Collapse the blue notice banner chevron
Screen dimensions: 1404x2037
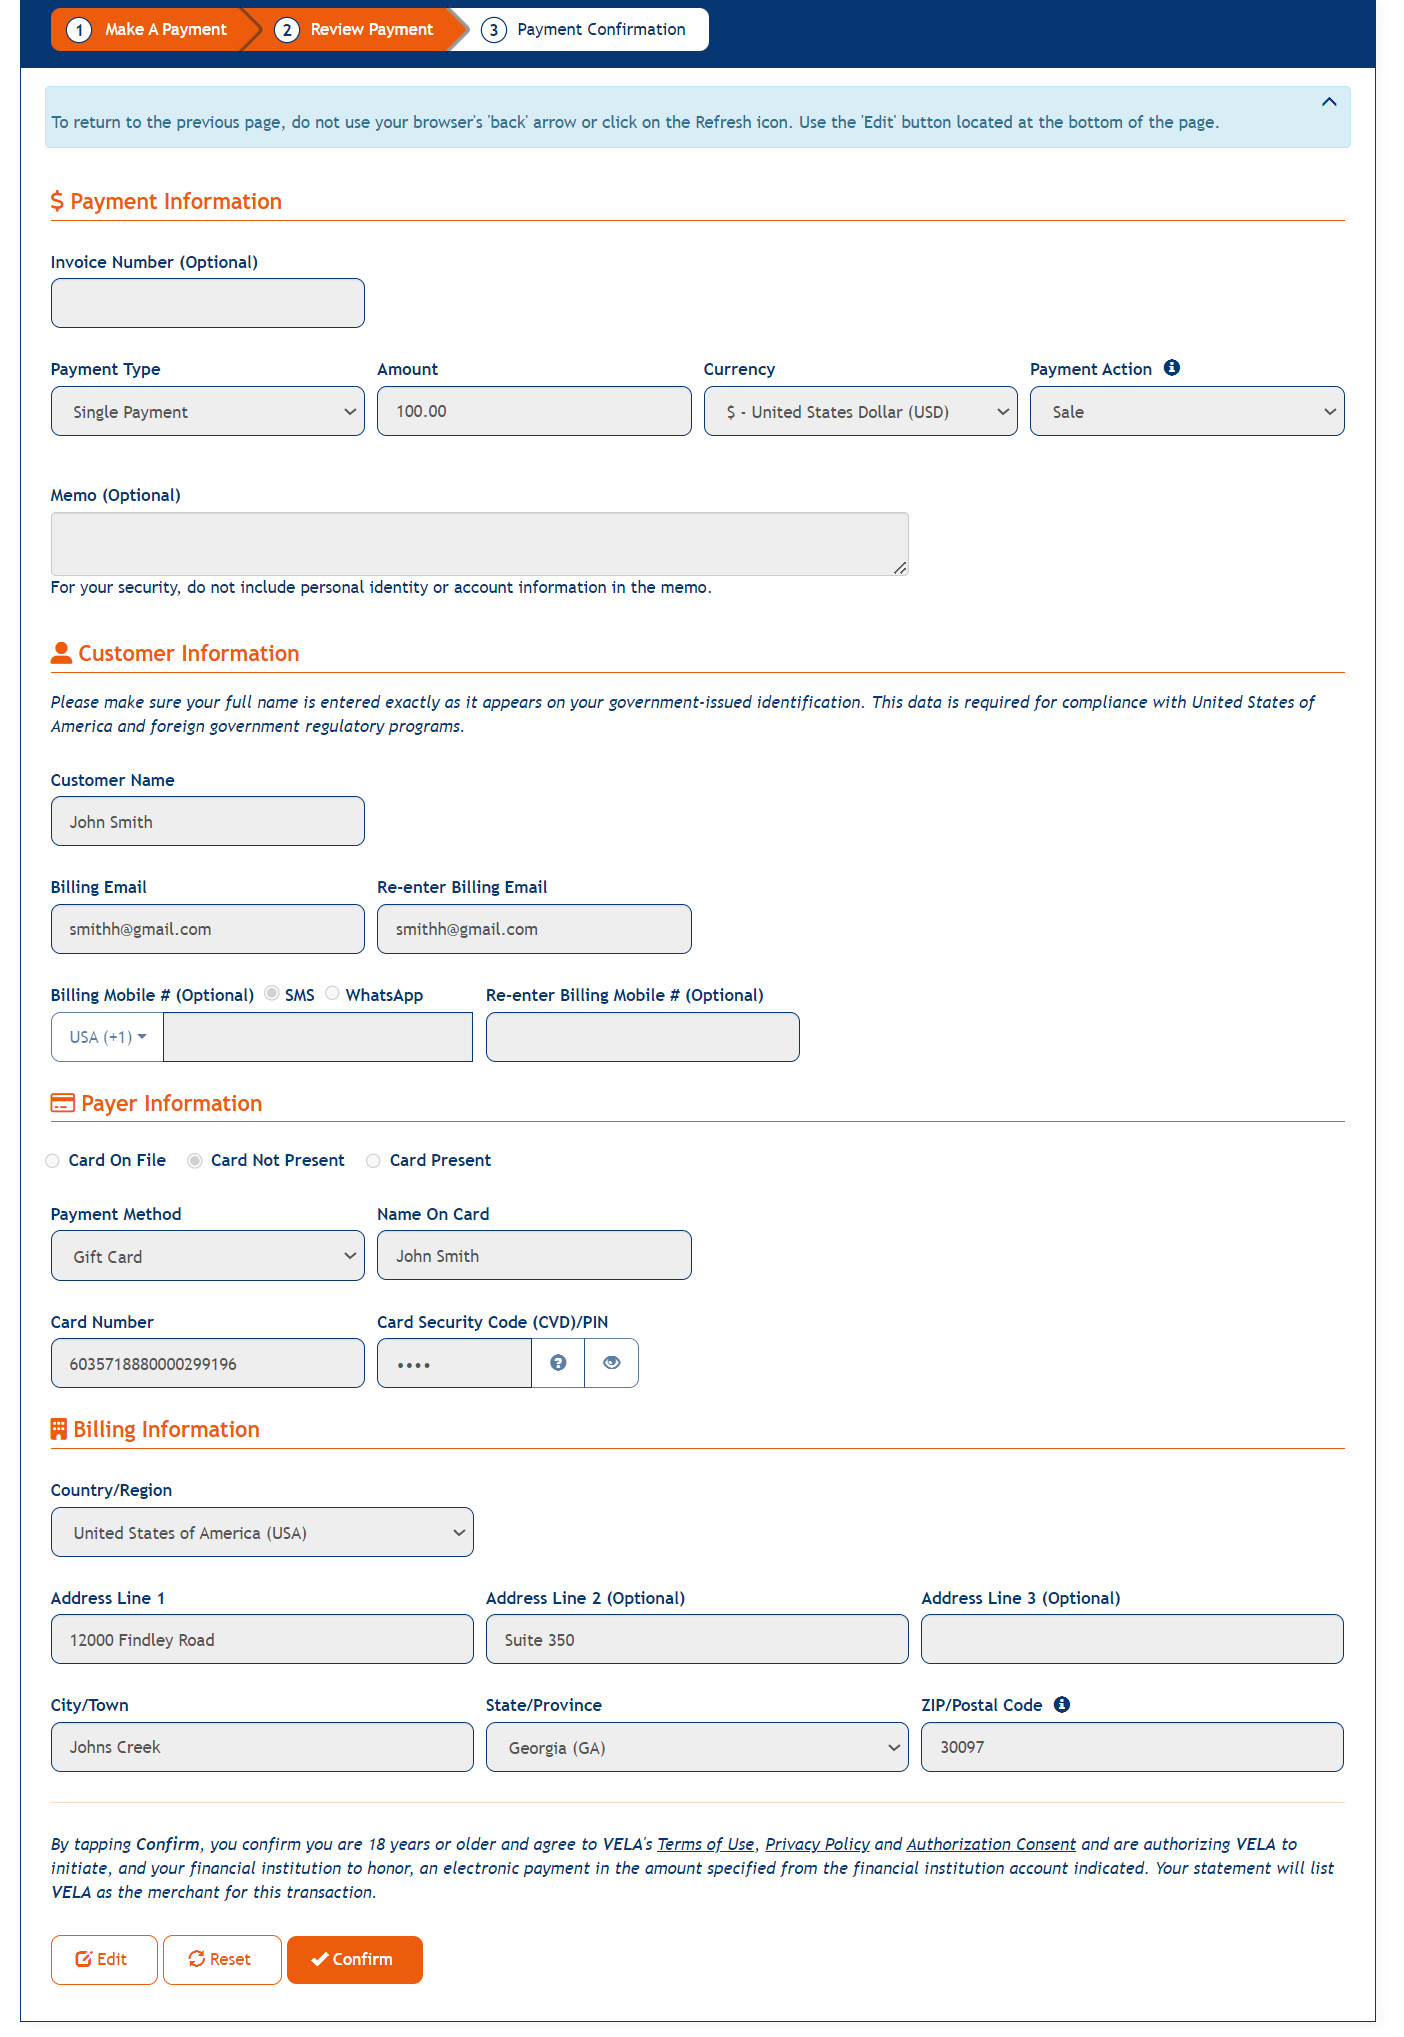click(1329, 101)
